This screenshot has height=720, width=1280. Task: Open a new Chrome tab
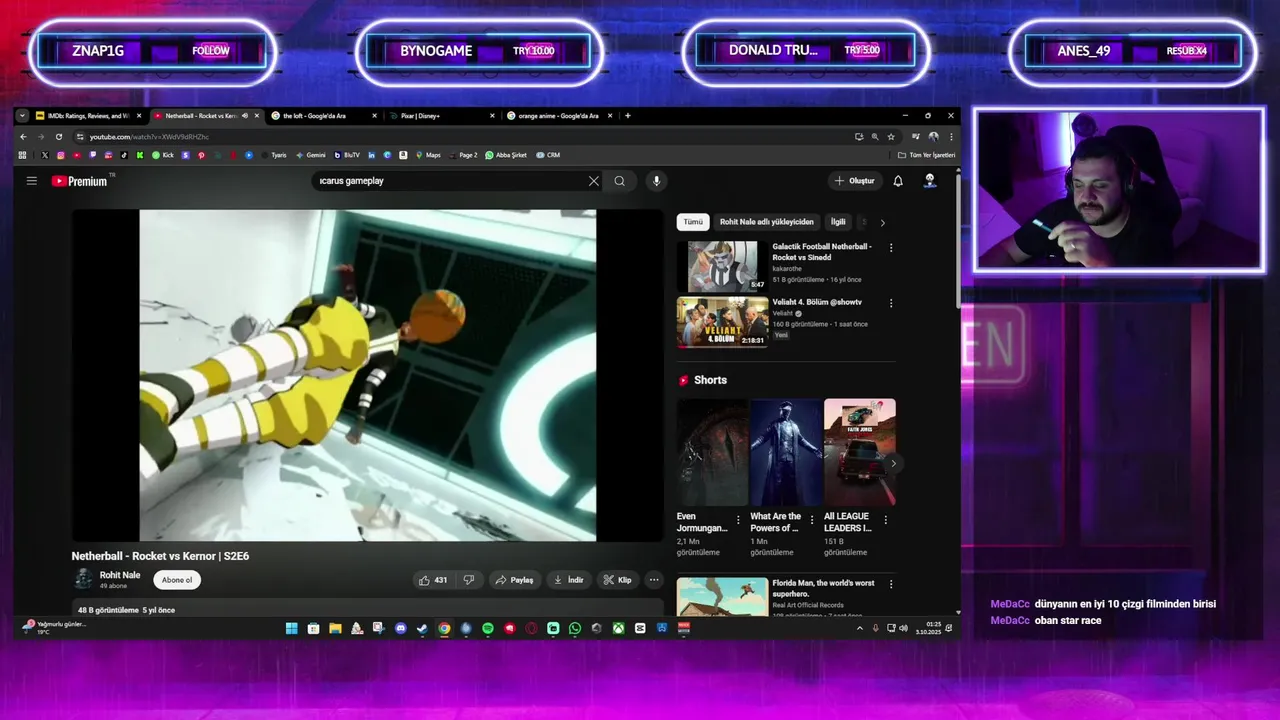click(x=628, y=116)
